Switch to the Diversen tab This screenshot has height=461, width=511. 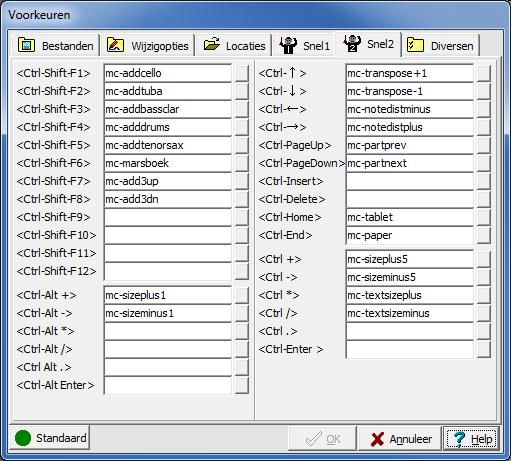pyautogui.click(x=442, y=45)
